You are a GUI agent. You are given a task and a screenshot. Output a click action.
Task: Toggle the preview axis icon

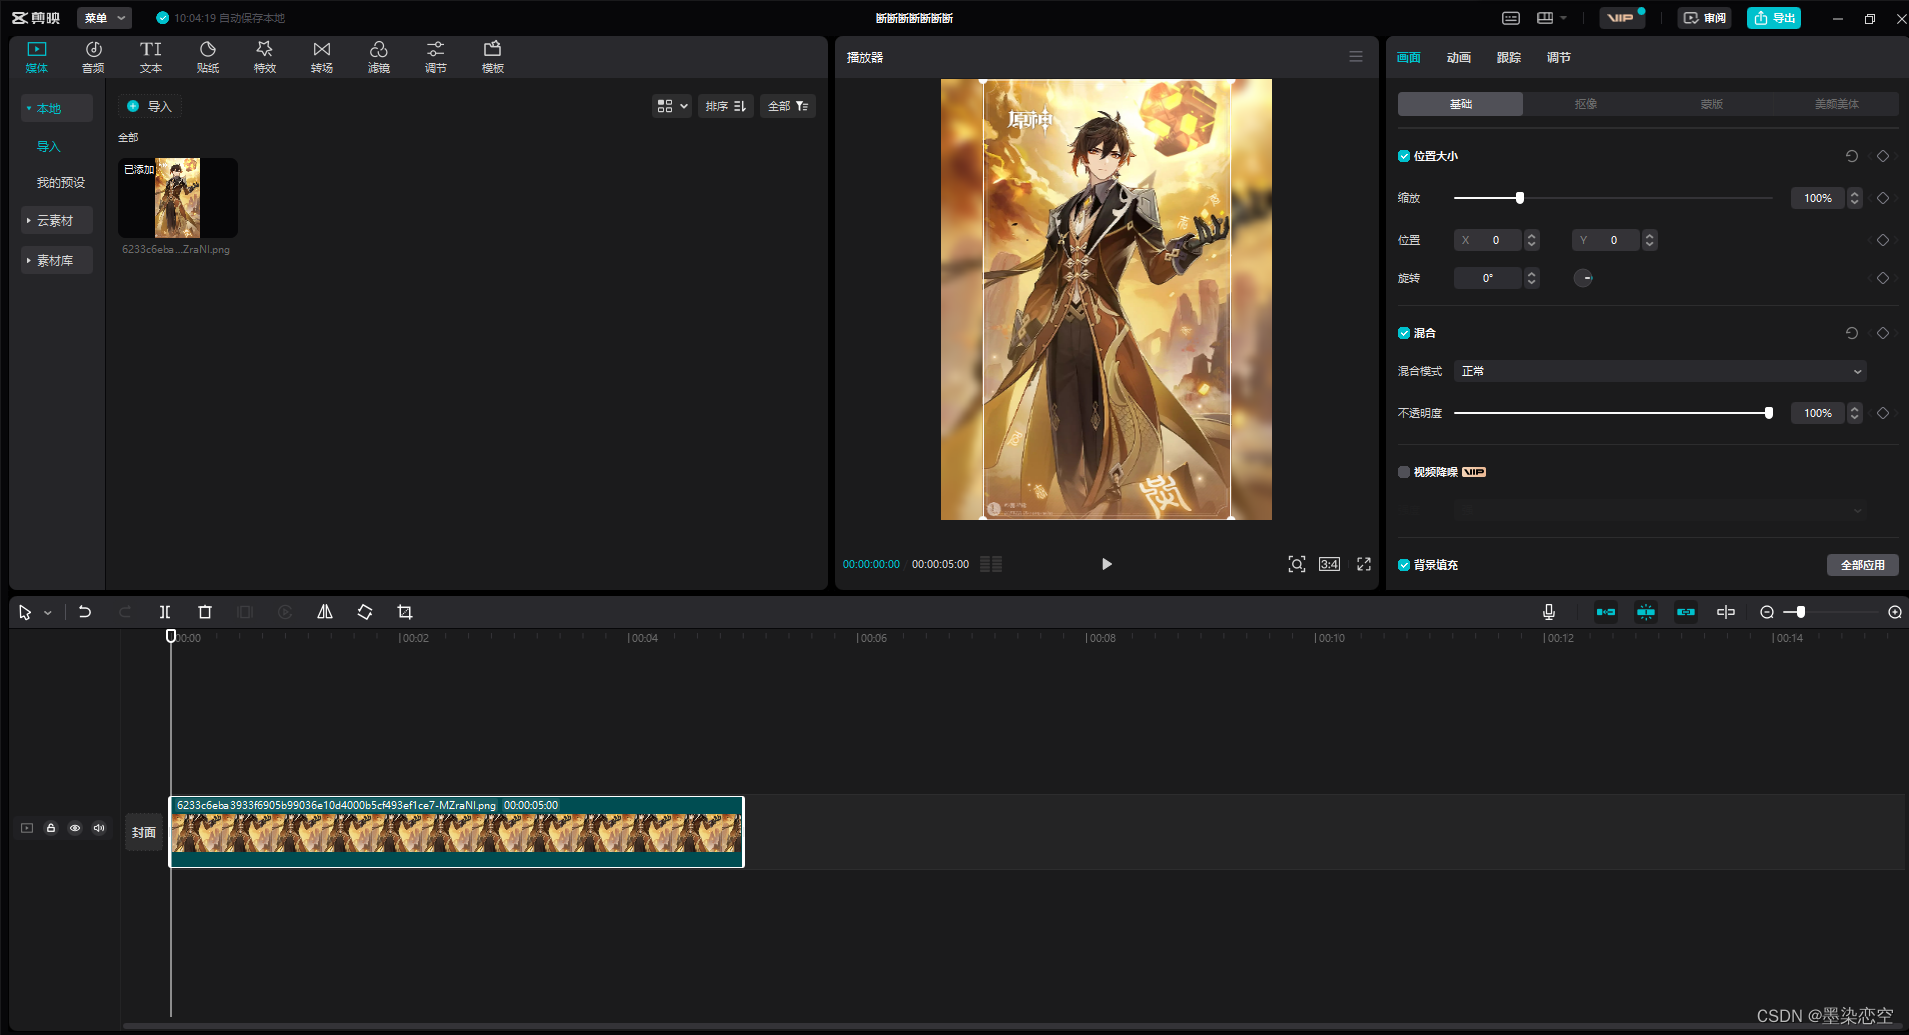tap(1726, 612)
